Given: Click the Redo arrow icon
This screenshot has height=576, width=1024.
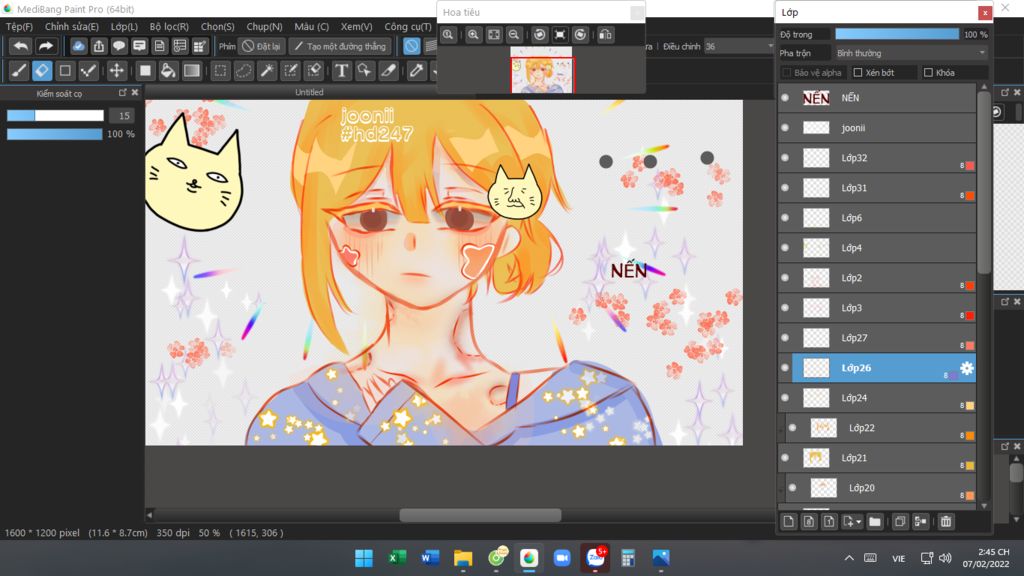Looking at the screenshot, I should [45, 46].
